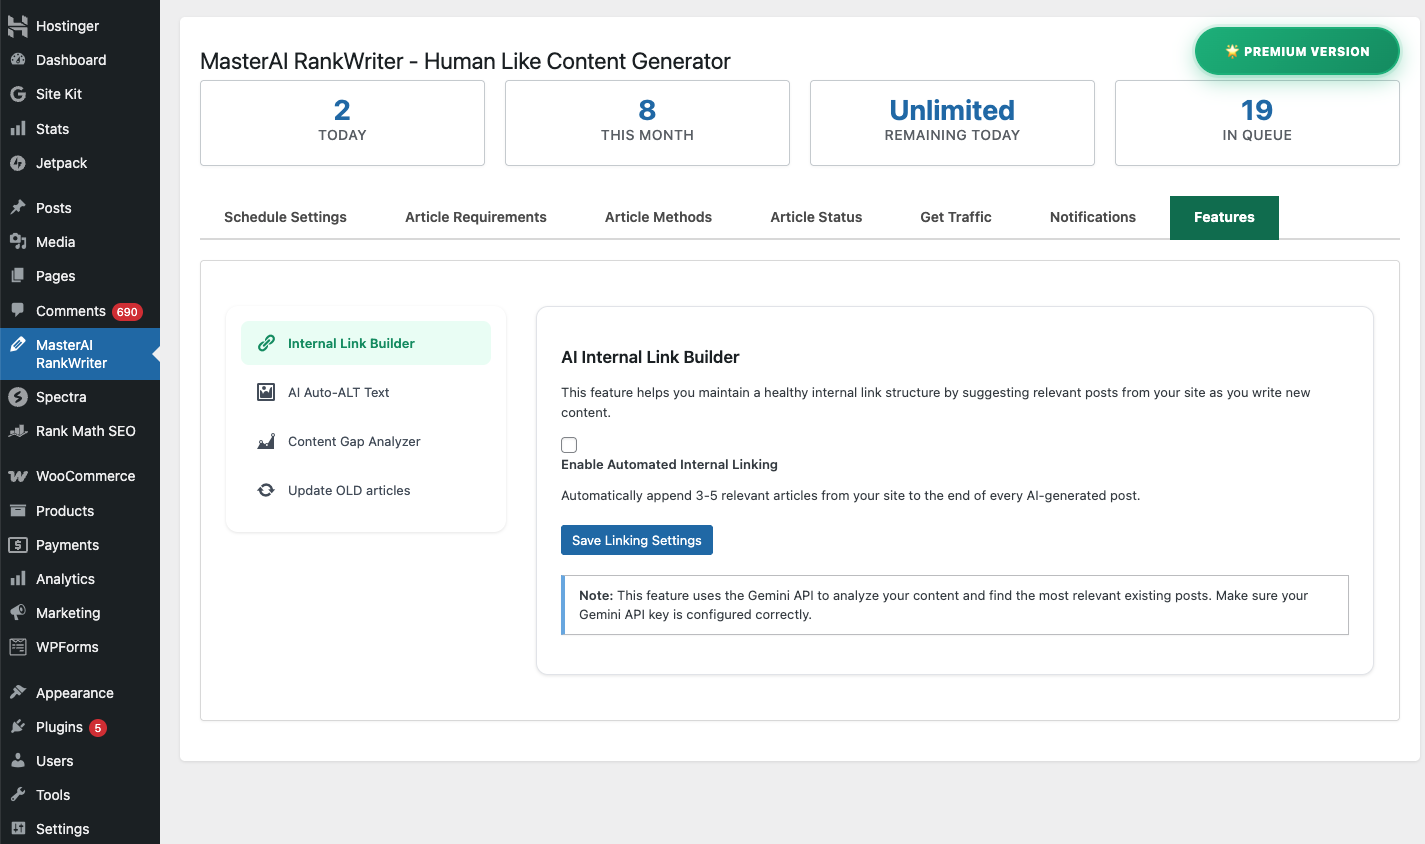Image resolution: width=1425 pixels, height=844 pixels.
Task: Click the Plugins plug icon
Action: [x=18, y=727]
